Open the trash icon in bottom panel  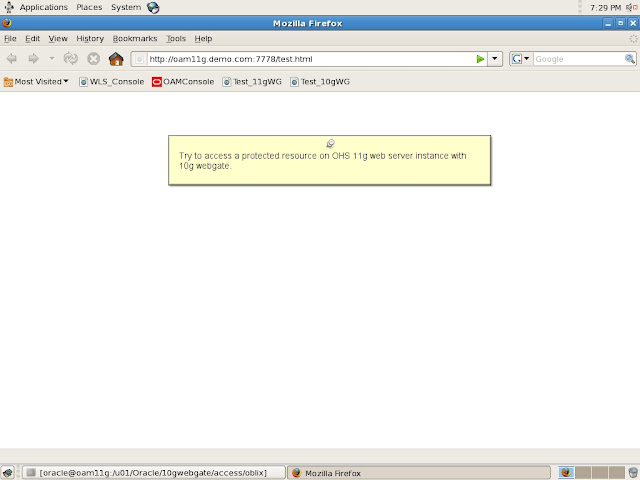[633, 473]
